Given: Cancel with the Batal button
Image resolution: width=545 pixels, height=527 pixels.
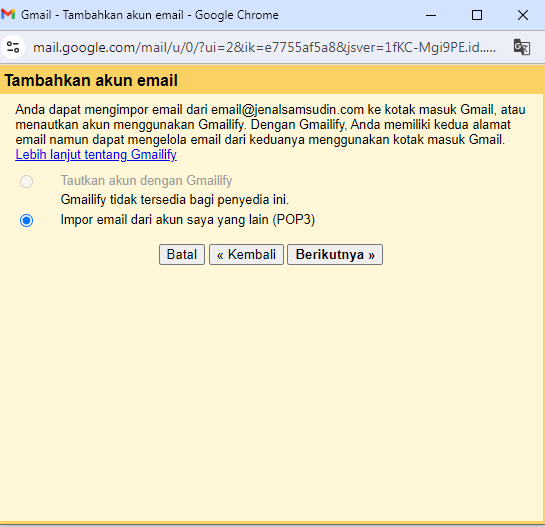Looking at the screenshot, I should (182, 254).
